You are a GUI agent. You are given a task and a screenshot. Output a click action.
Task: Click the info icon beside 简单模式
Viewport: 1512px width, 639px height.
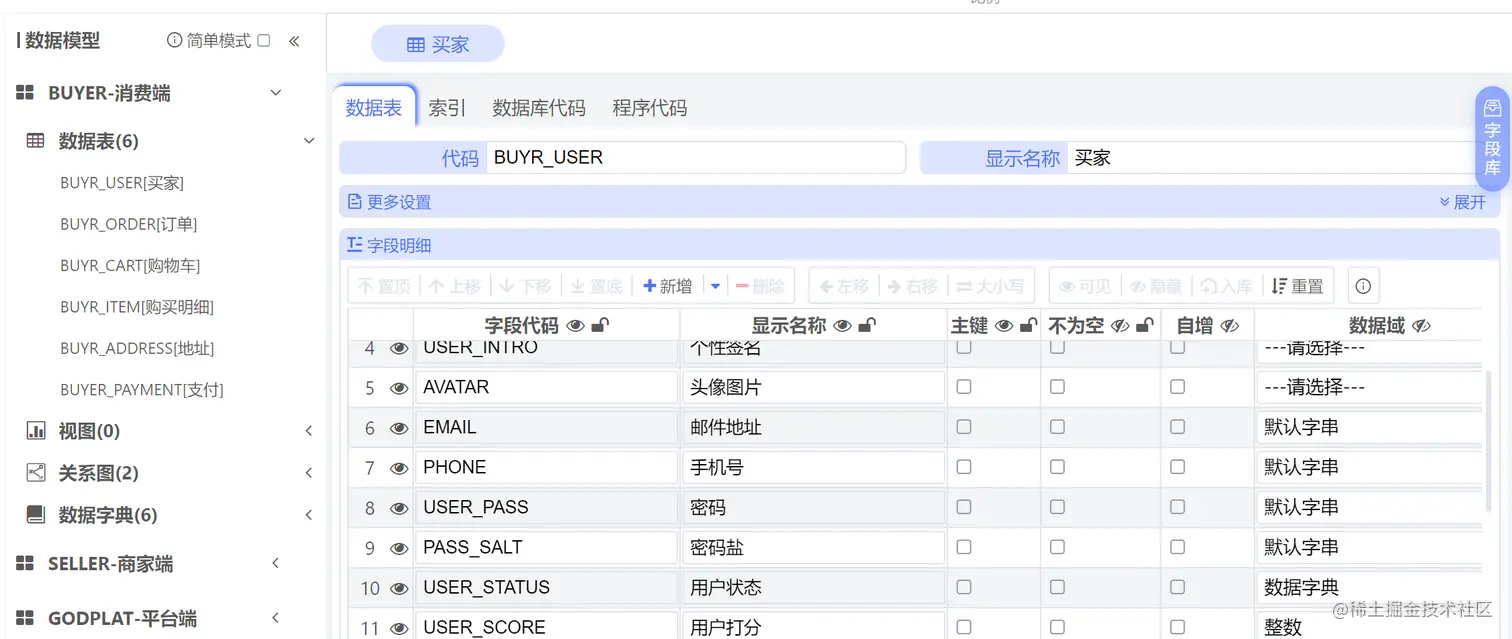click(x=175, y=41)
